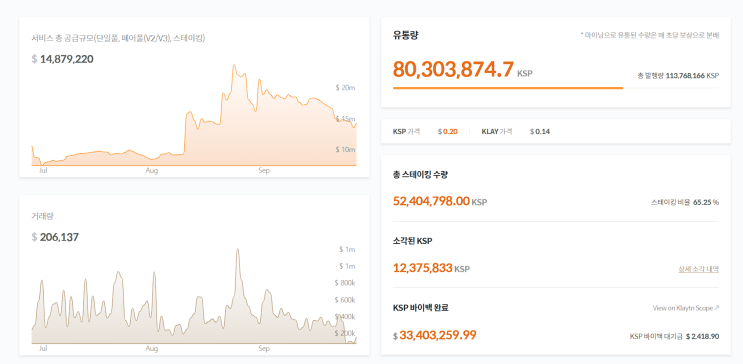The image size is (743, 364).
Task: Click $ 10m axis label on supply chart
Action: click(x=345, y=150)
